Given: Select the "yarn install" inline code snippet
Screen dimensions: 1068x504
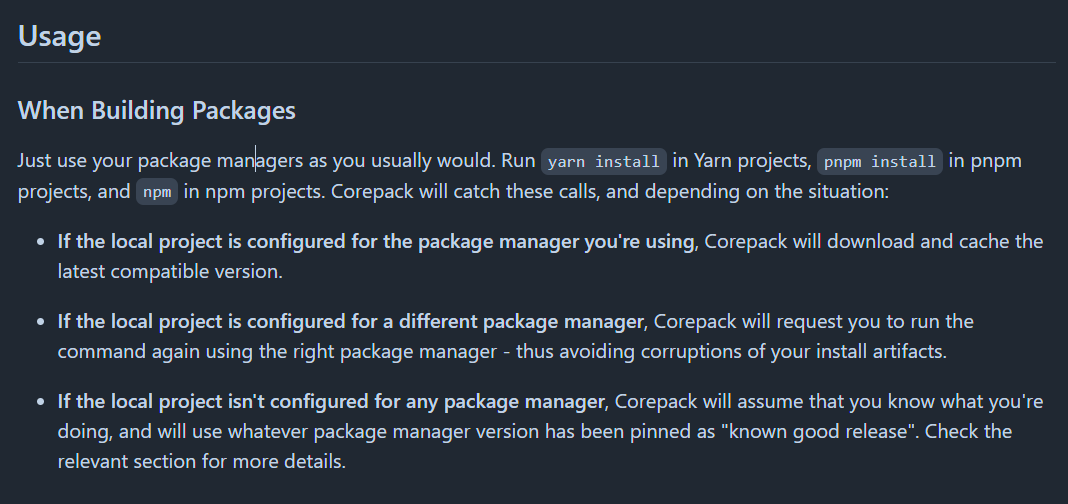Looking at the screenshot, I should (603, 162).
